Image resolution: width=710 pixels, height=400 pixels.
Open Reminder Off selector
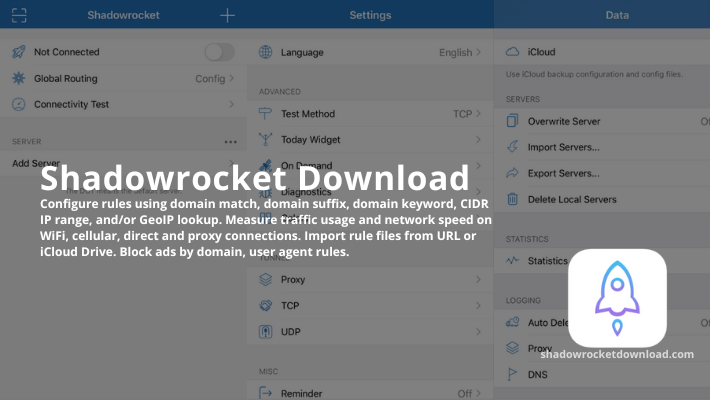coord(469,393)
